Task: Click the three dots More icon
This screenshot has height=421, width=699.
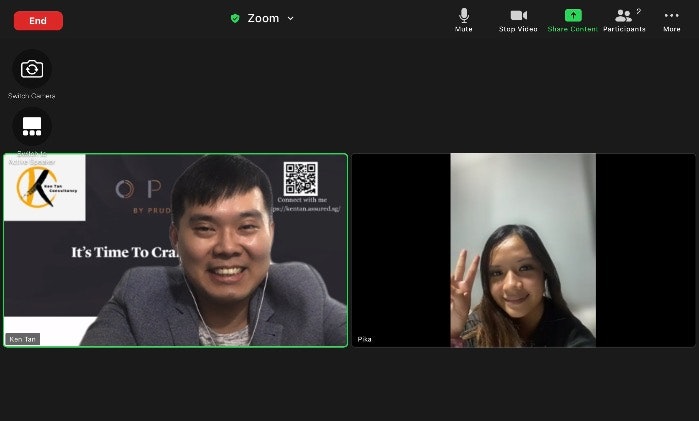Action: click(x=671, y=15)
